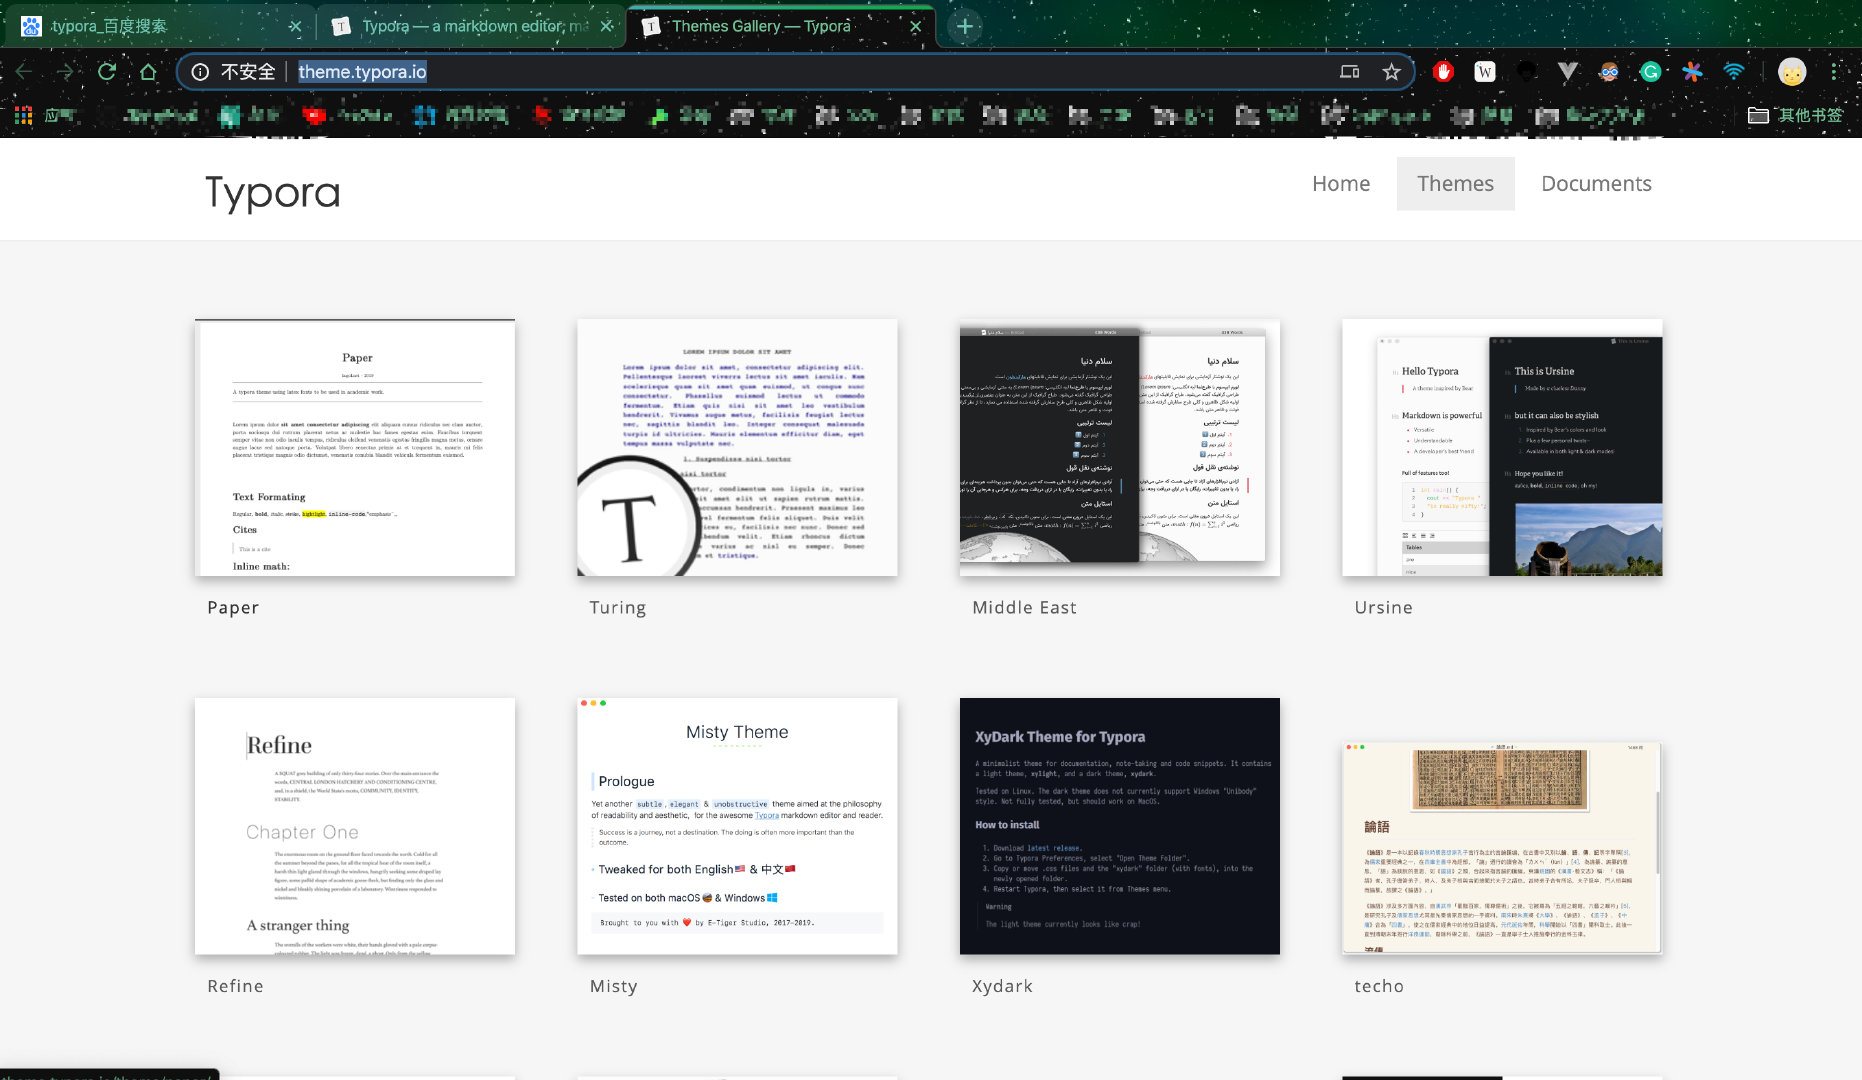
Task: Click the cast/device icon in address bar
Action: [1349, 72]
